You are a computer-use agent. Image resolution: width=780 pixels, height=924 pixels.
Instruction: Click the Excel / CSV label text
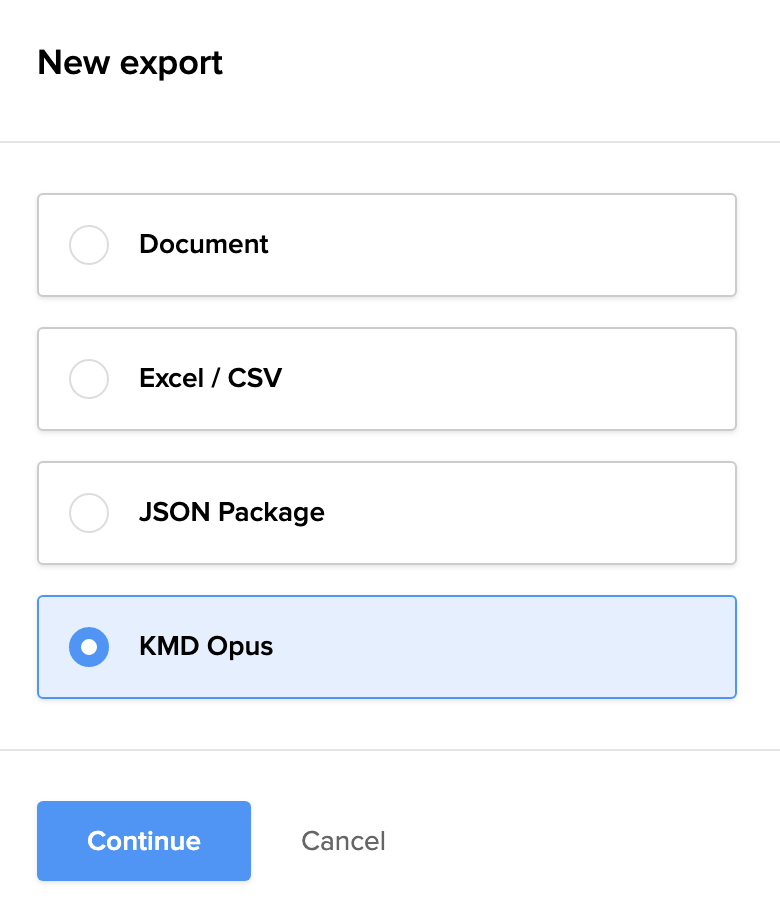[x=210, y=379]
